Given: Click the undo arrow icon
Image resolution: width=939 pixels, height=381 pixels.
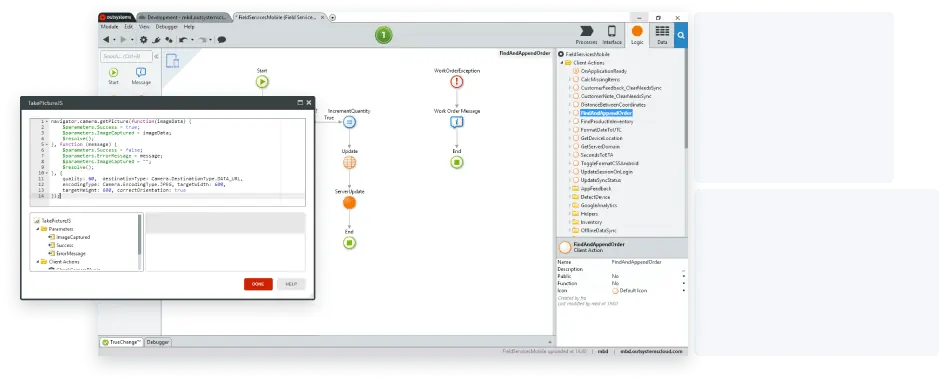Looking at the screenshot, I should [183, 40].
